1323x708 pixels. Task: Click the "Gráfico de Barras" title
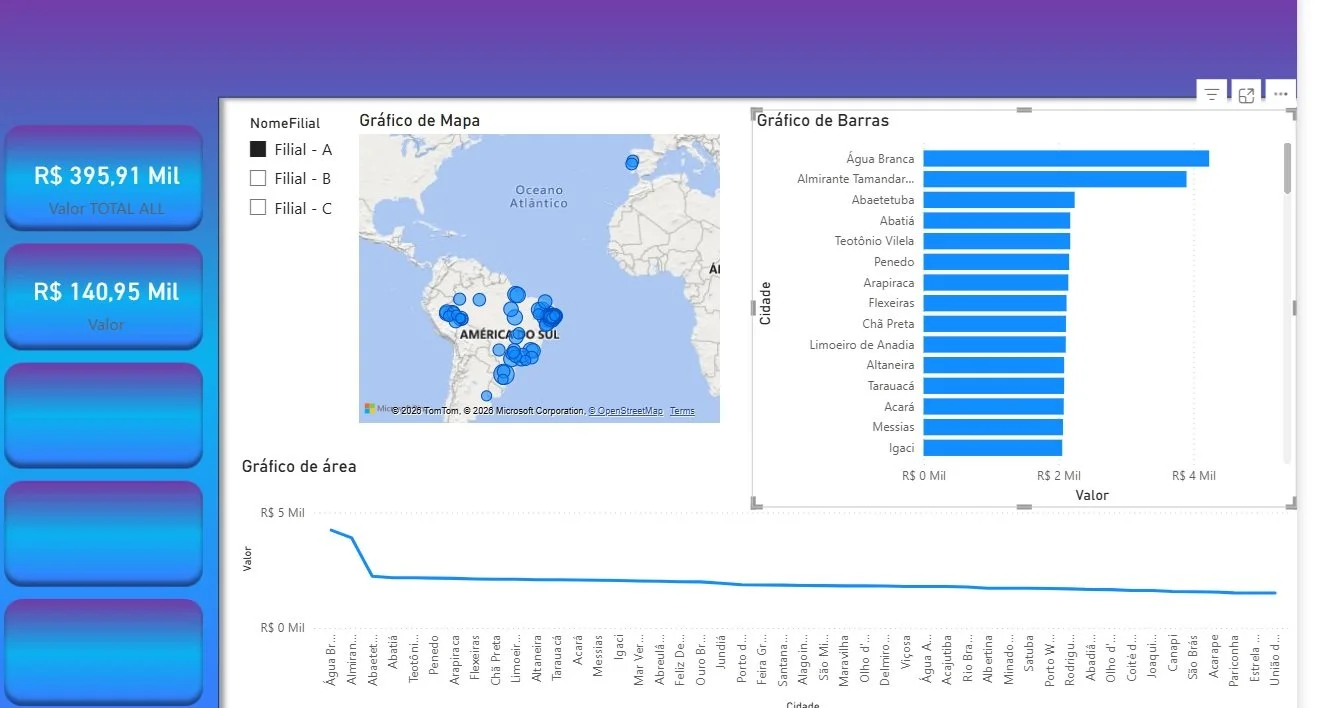point(823,120)
